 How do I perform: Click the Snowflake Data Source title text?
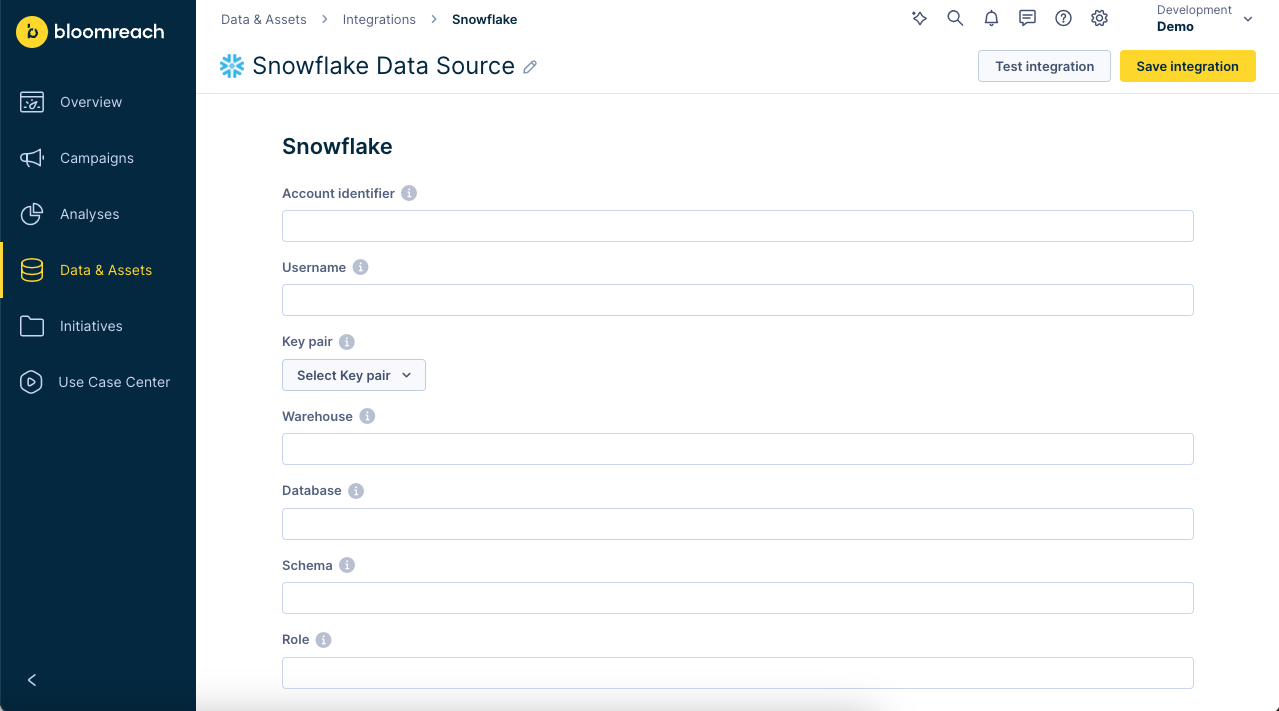[383, 66]
